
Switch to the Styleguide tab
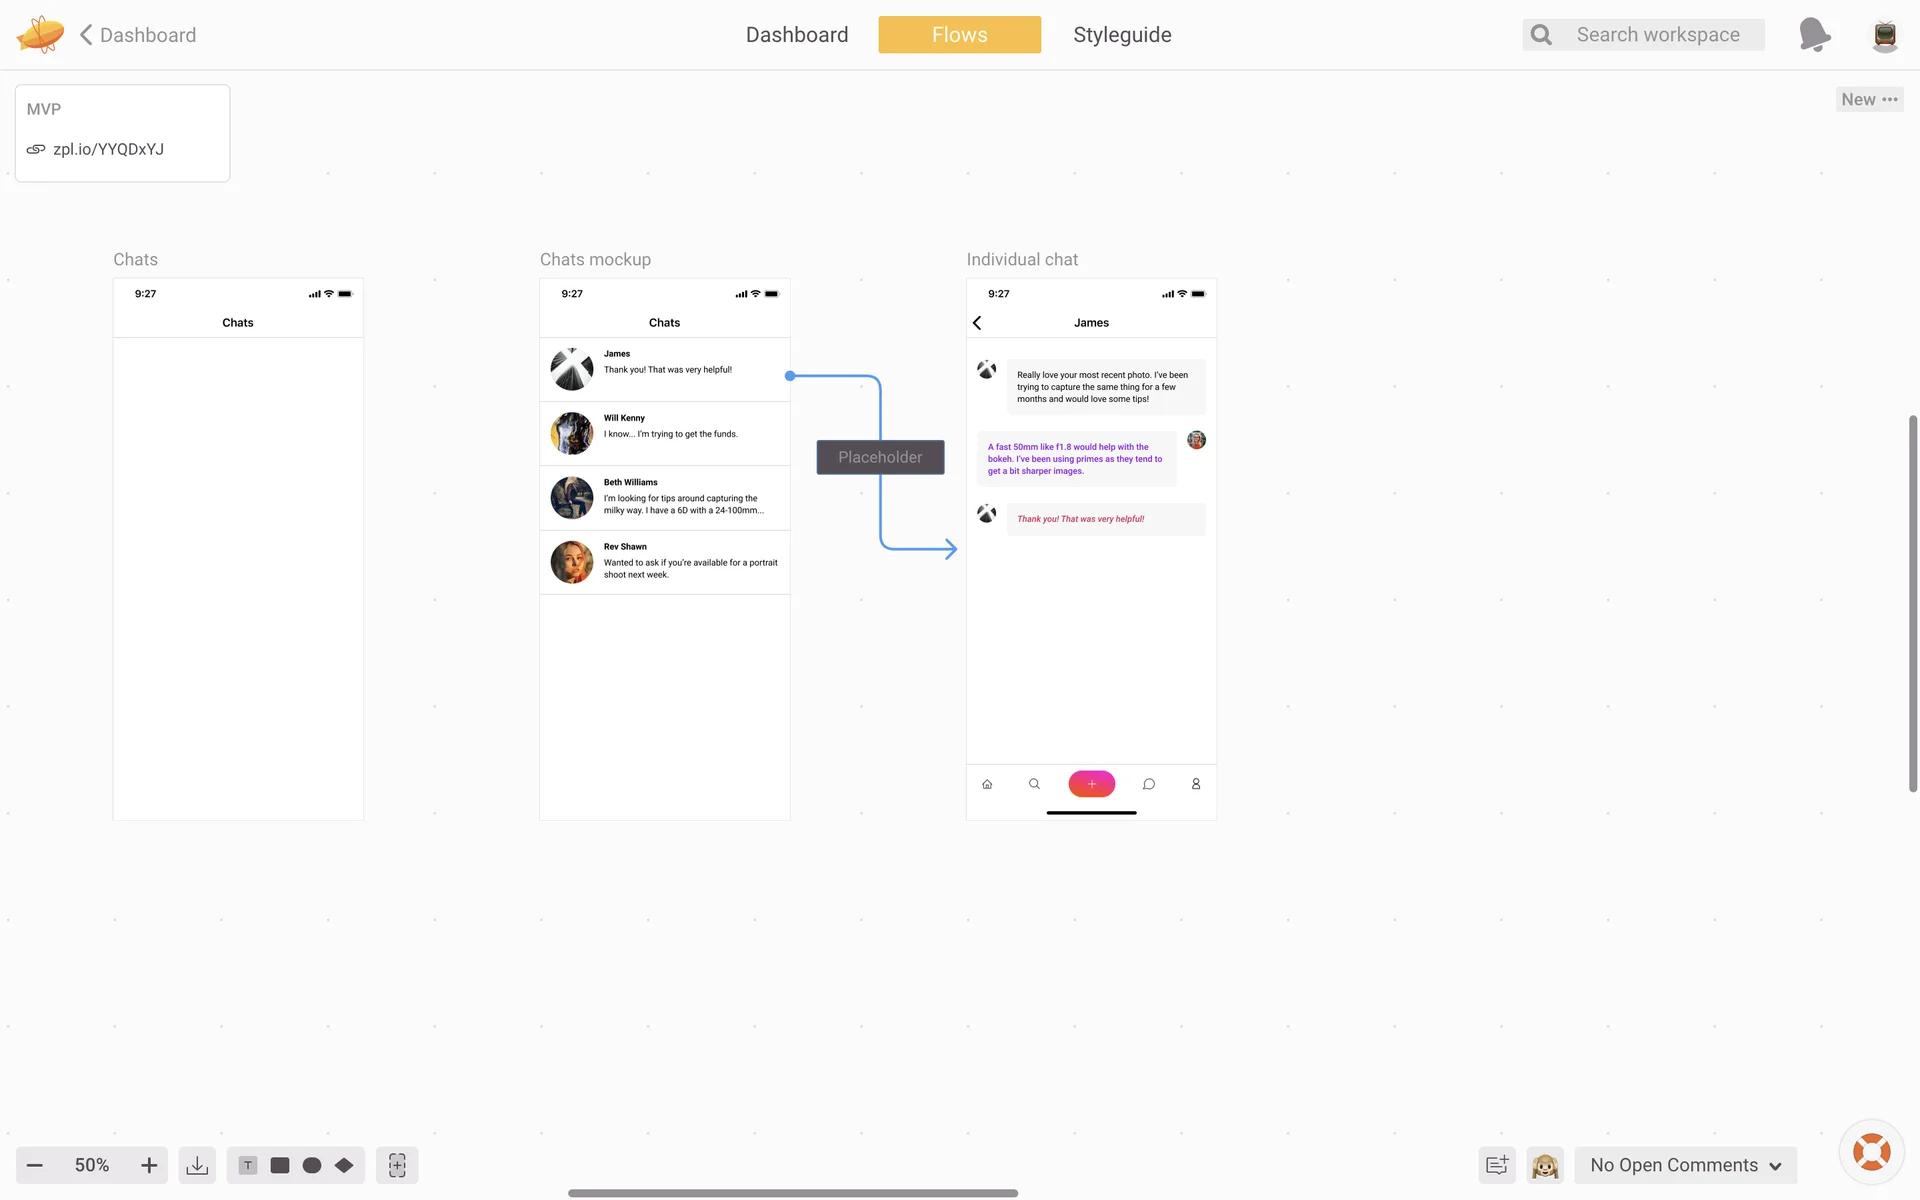pos(1122,35)
